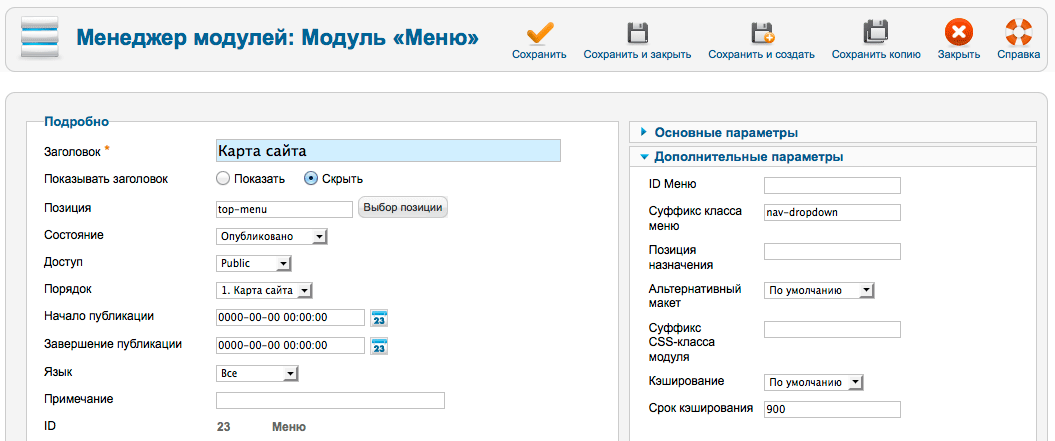Open the Доступ dropdown set to Public
This screenshot has height=441, width=1055.
(254, 264)
